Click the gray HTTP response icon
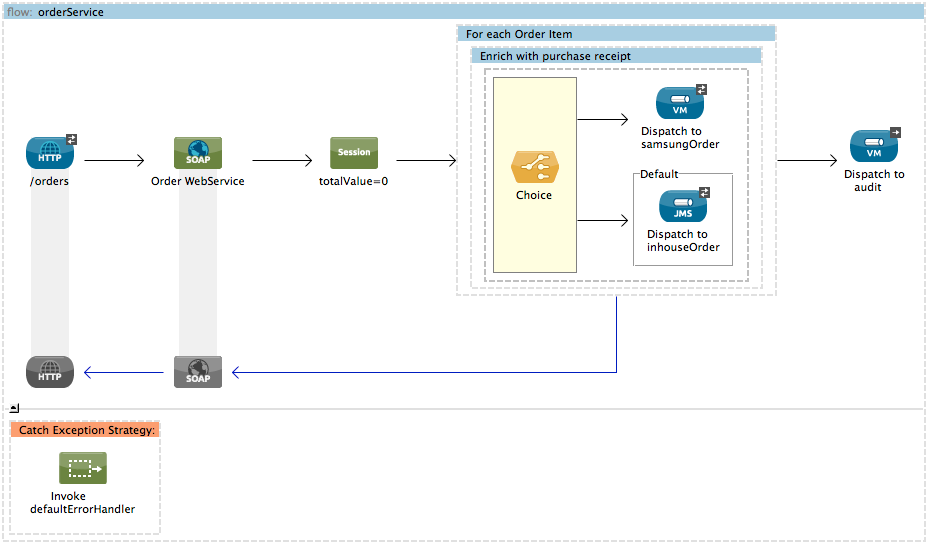Screen dimensions: 928x544 point(50,372)
